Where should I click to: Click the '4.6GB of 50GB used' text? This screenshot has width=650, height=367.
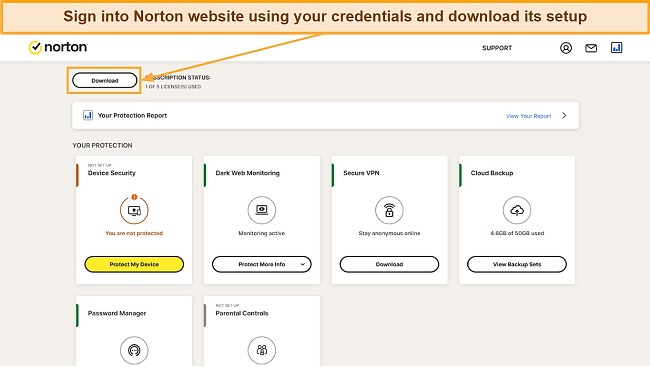tap(517, 233)
